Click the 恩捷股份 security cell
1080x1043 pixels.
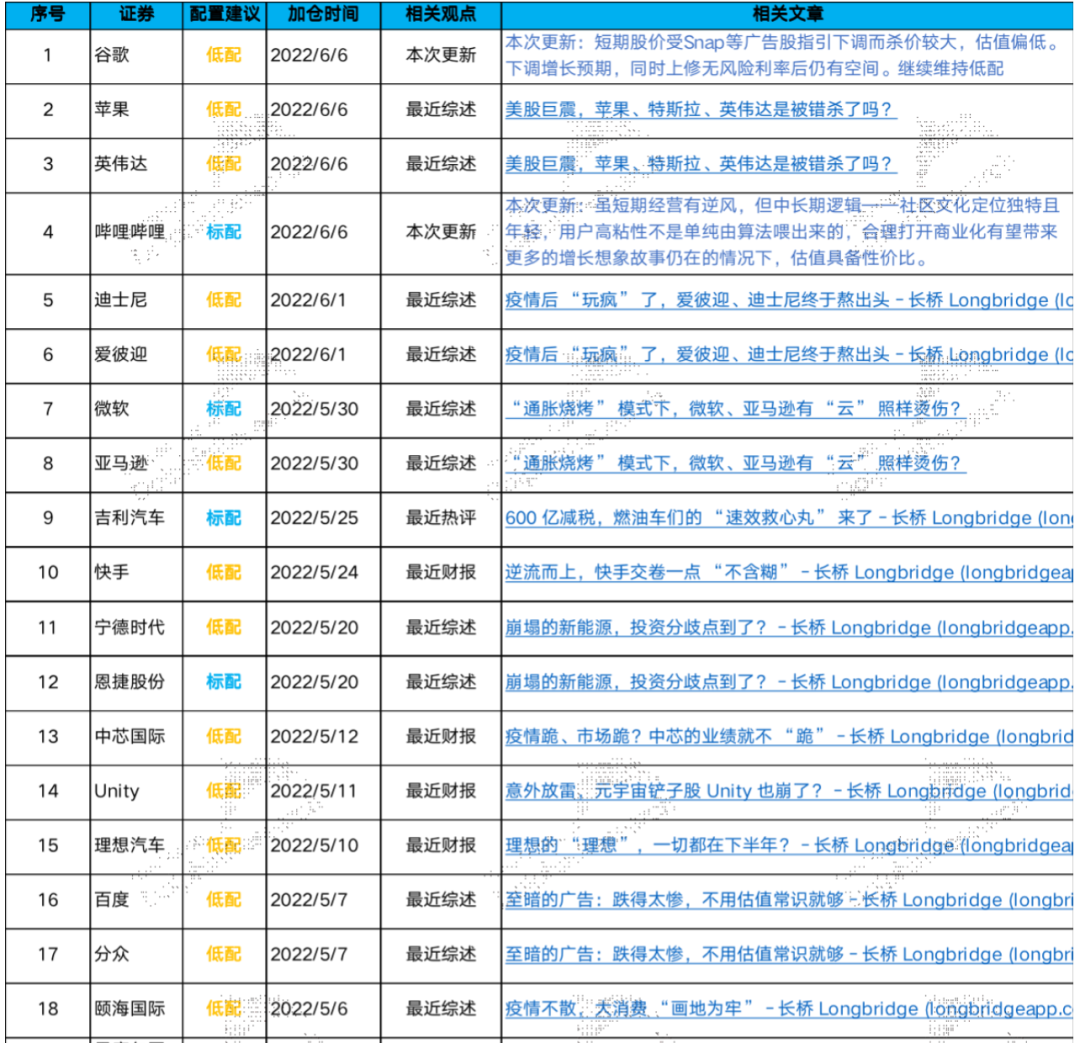click(136, 683)
